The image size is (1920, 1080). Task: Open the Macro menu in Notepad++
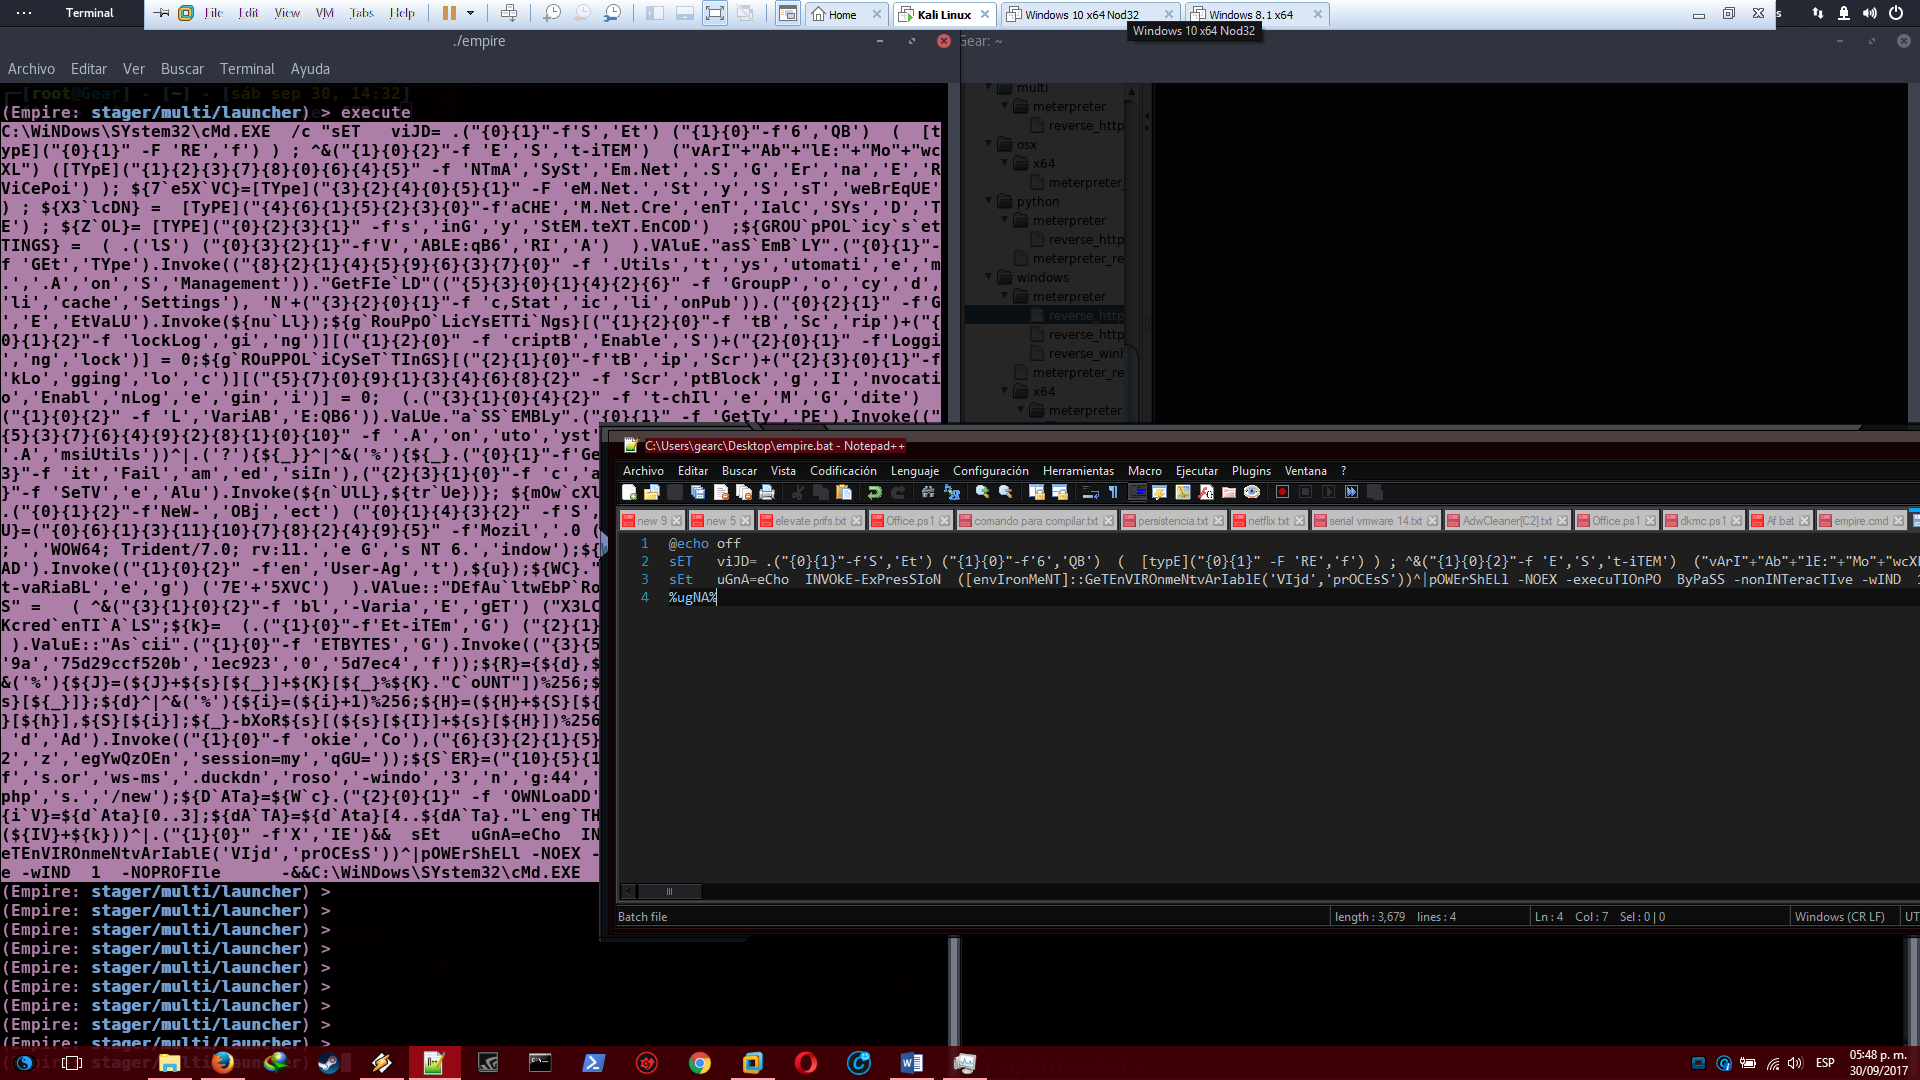coord(1145,470)
